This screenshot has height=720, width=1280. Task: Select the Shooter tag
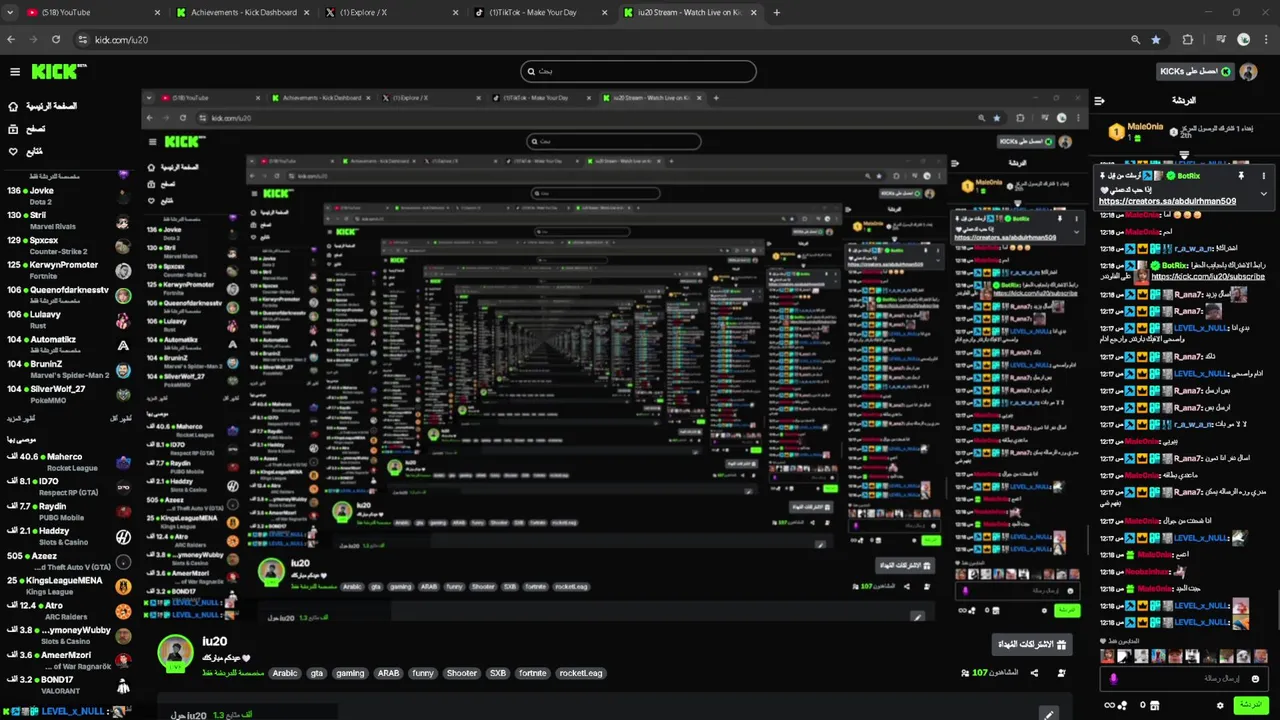(462, 673)
